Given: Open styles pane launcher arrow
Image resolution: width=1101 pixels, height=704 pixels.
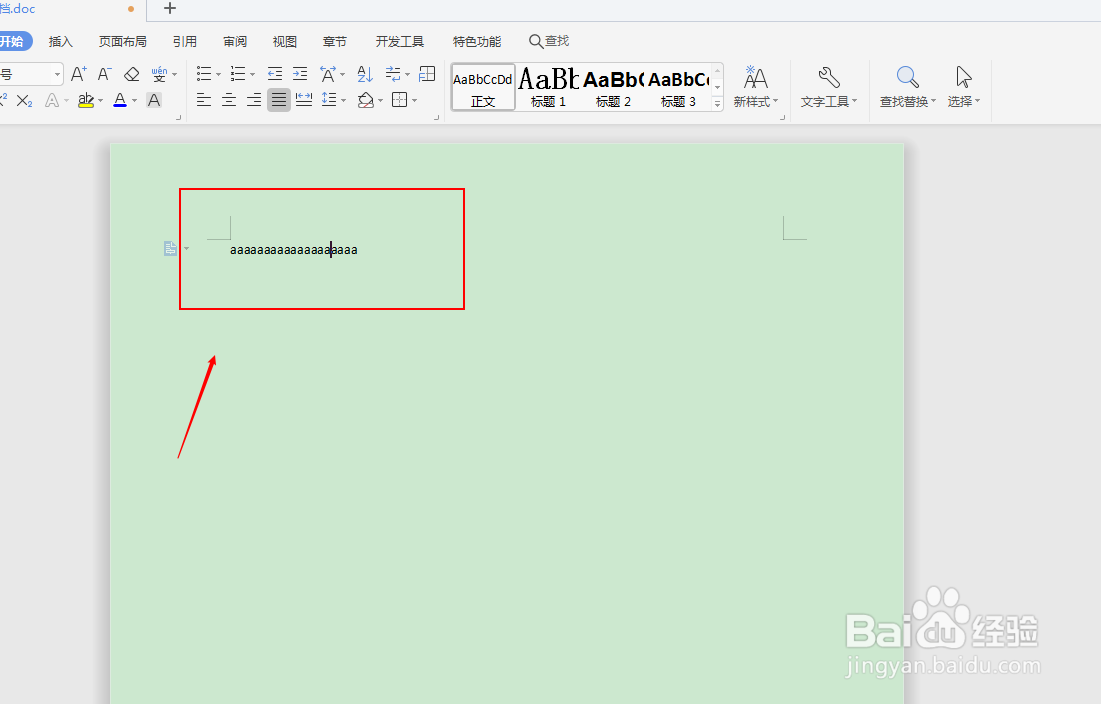Looking at the screenshot, I should [x=782, y=118].
